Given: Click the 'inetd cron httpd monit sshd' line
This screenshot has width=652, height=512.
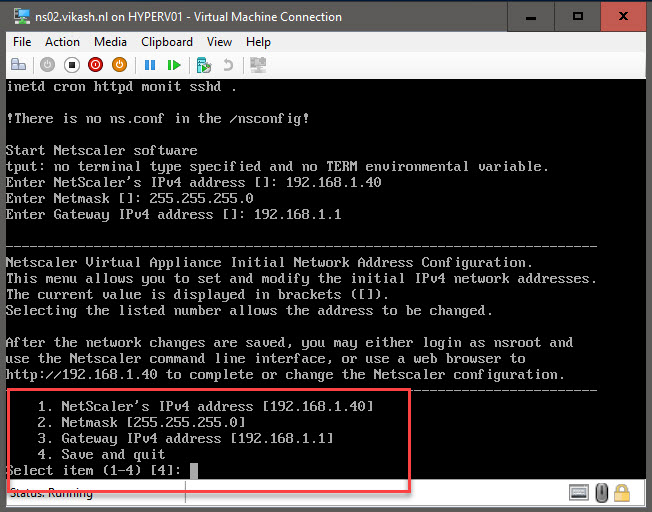Looking at the screenshot, I should tap(121, 87).
